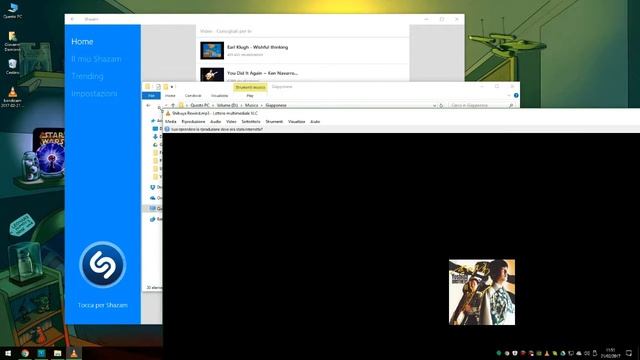Select the Strumenti musica contextual tab
640x360 pixels.
coord(250,87)
